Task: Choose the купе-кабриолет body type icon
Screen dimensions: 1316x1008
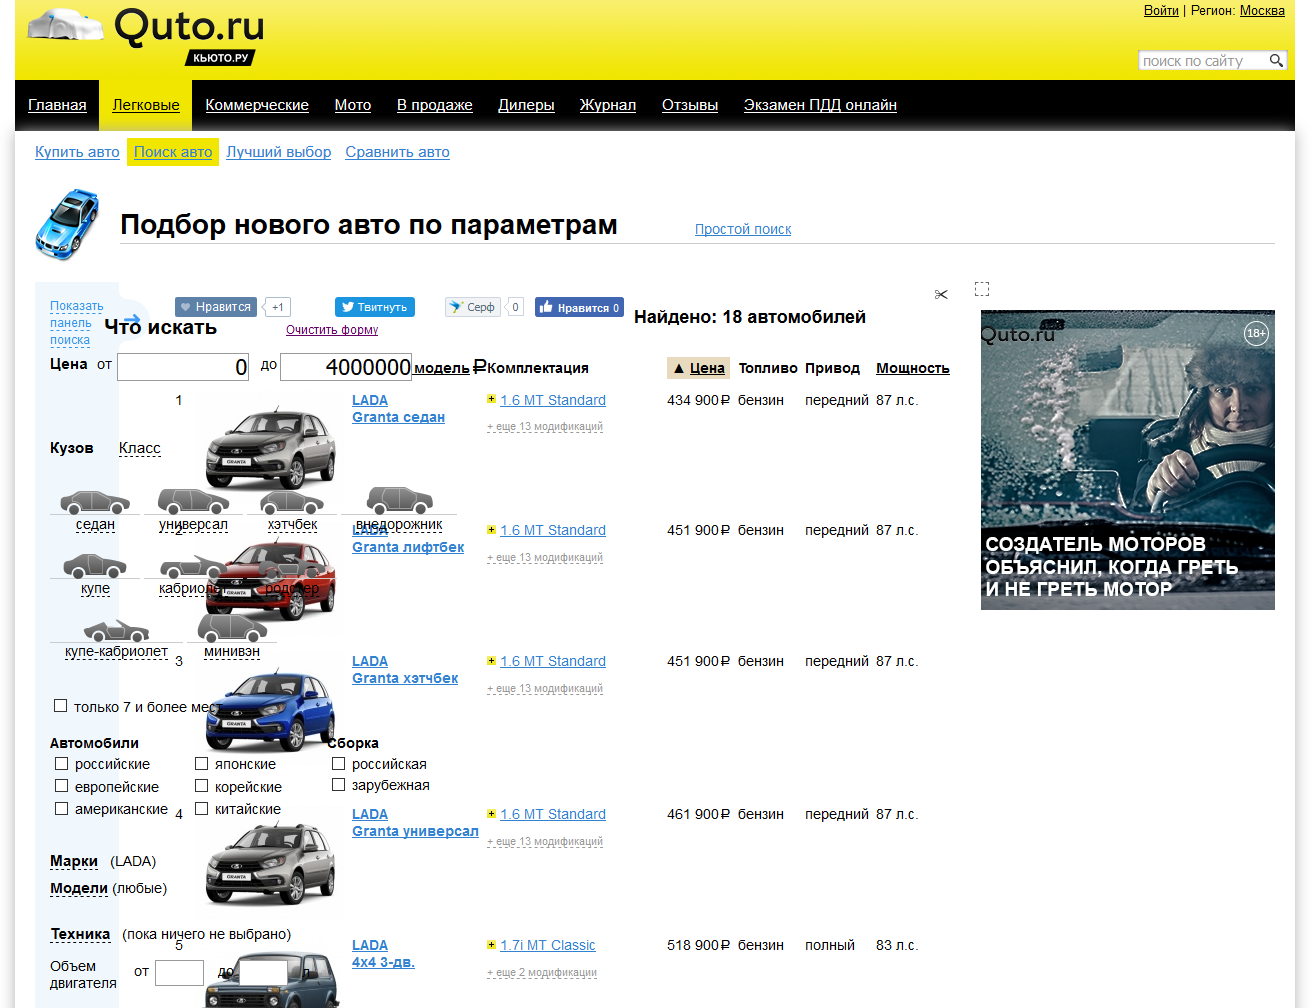Action: pyautogui.click(x=116, y=630)
